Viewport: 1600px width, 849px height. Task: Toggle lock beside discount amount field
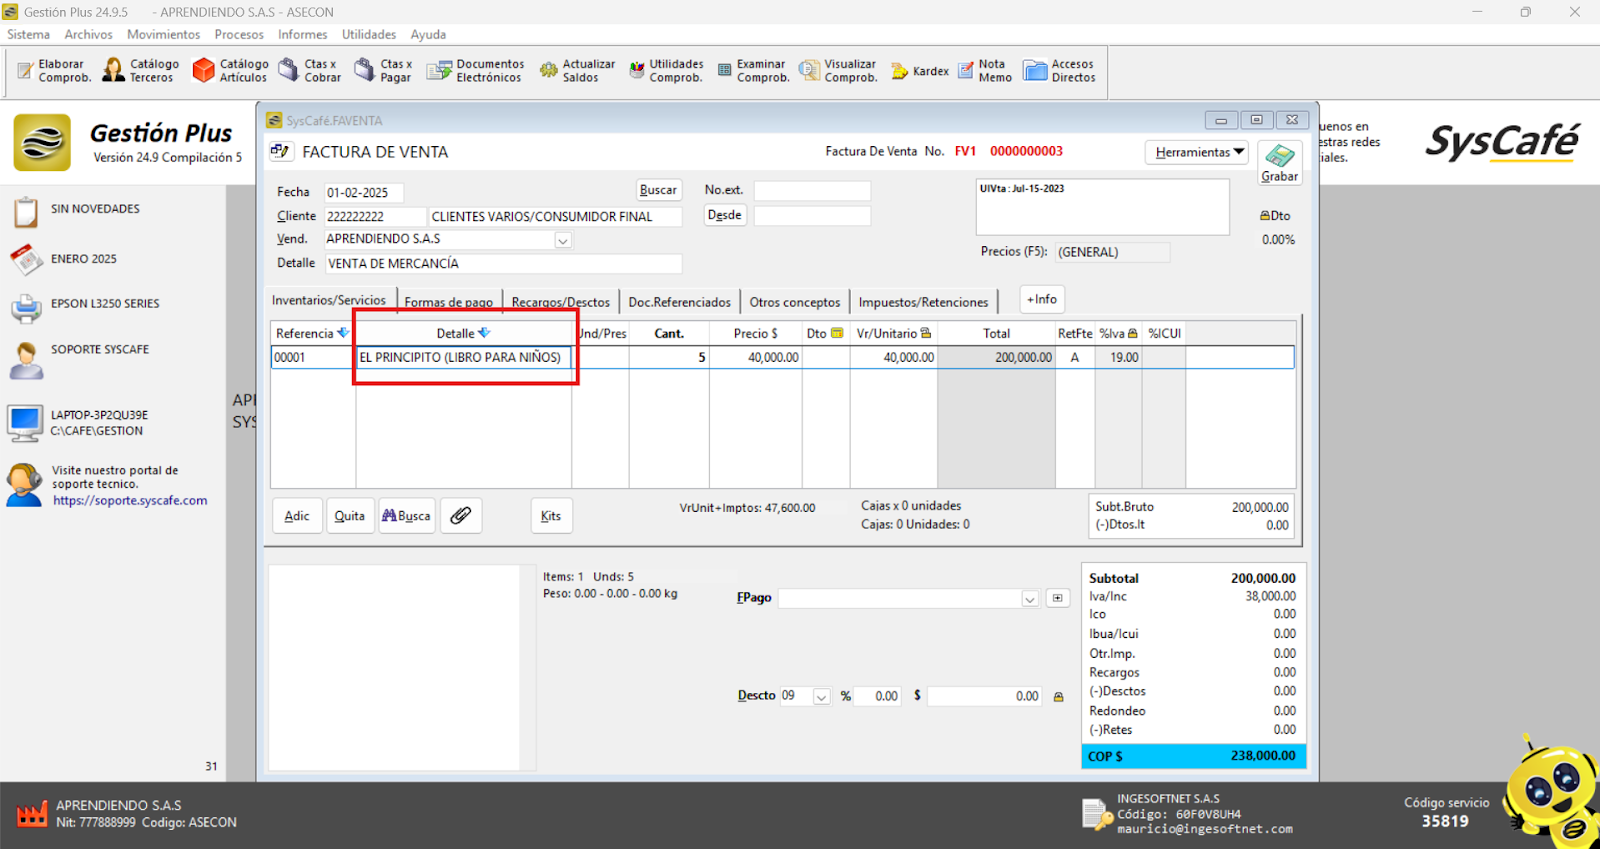pyautogui.click(x=1058, y=697)
